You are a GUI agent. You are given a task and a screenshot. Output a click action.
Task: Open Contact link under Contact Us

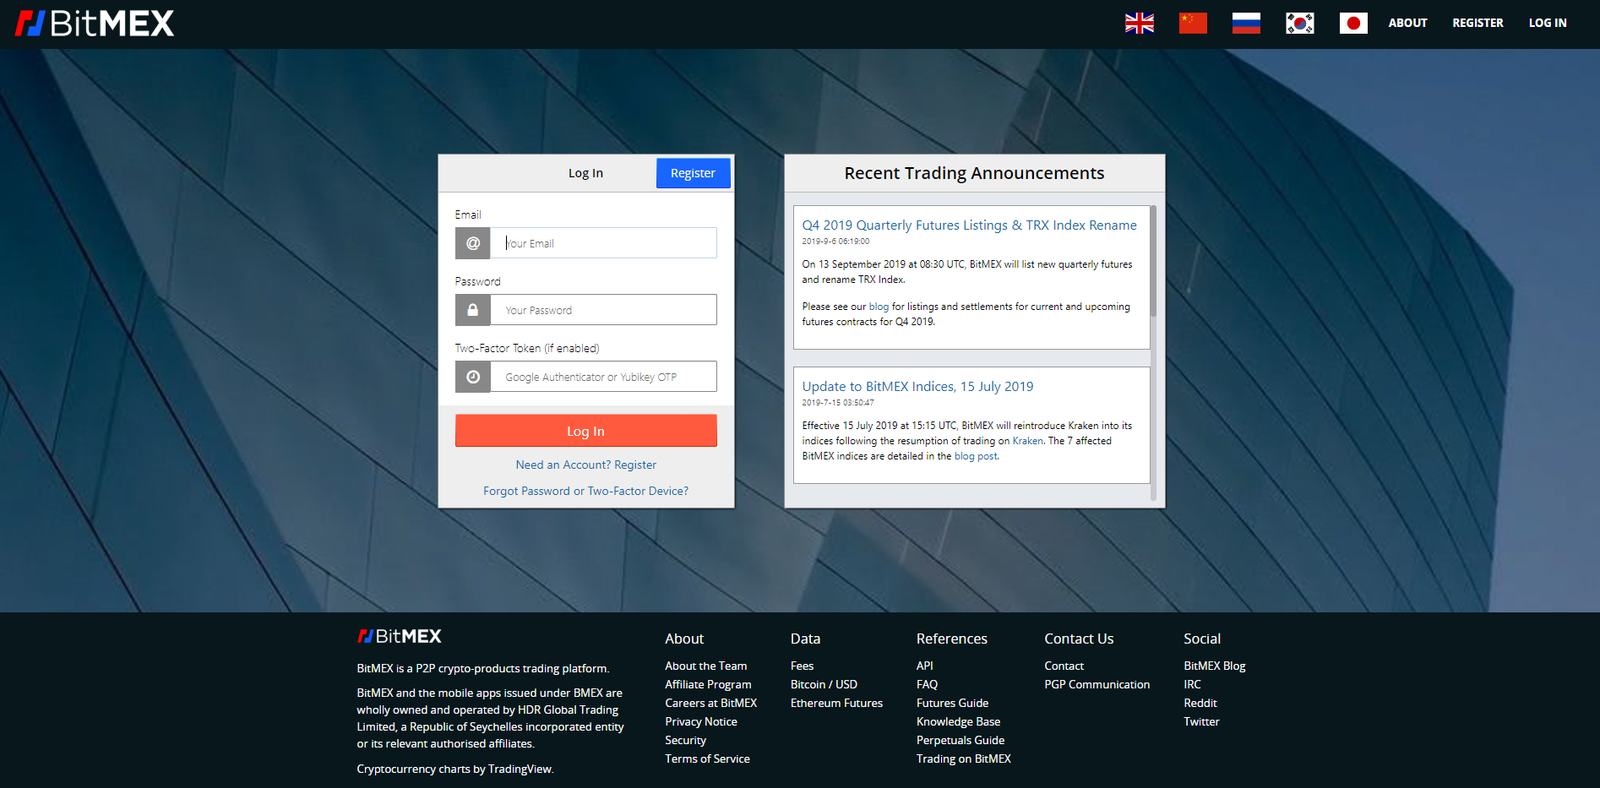coord(1064,666)
